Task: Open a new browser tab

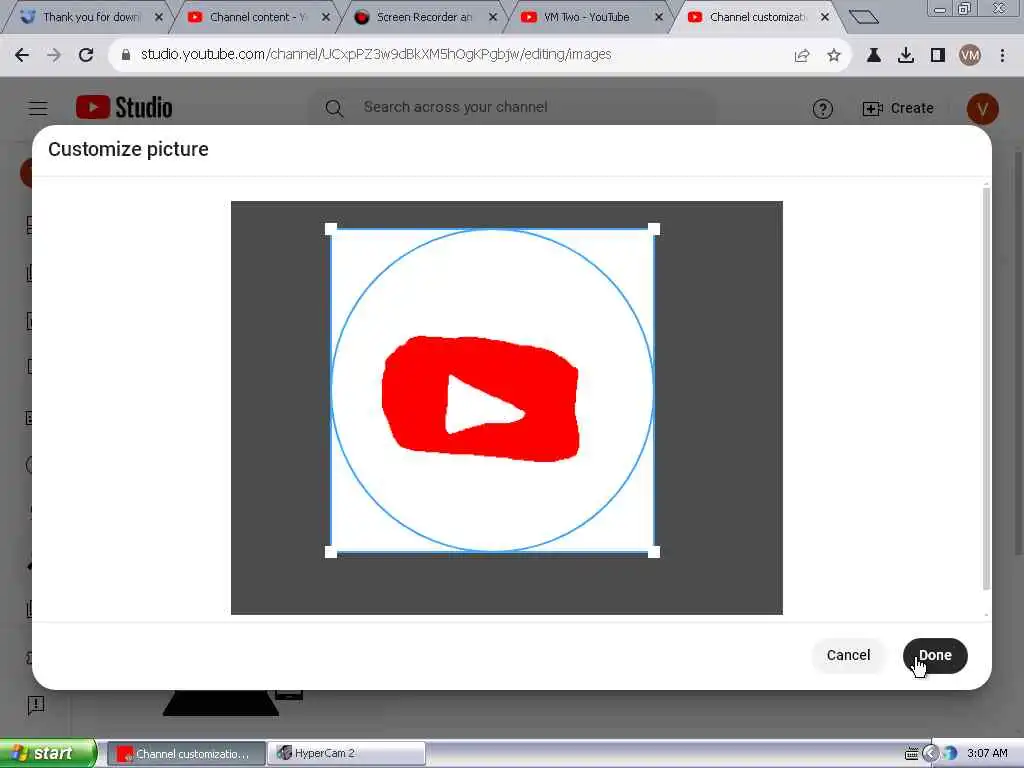Action: pos(864,17)
